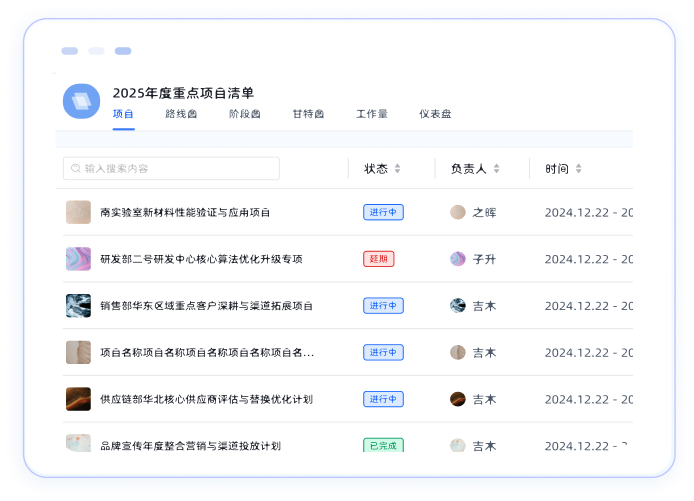Open thumbnail of 项目名称项目名称 row

pyautogui.click(x=78, y=352)
